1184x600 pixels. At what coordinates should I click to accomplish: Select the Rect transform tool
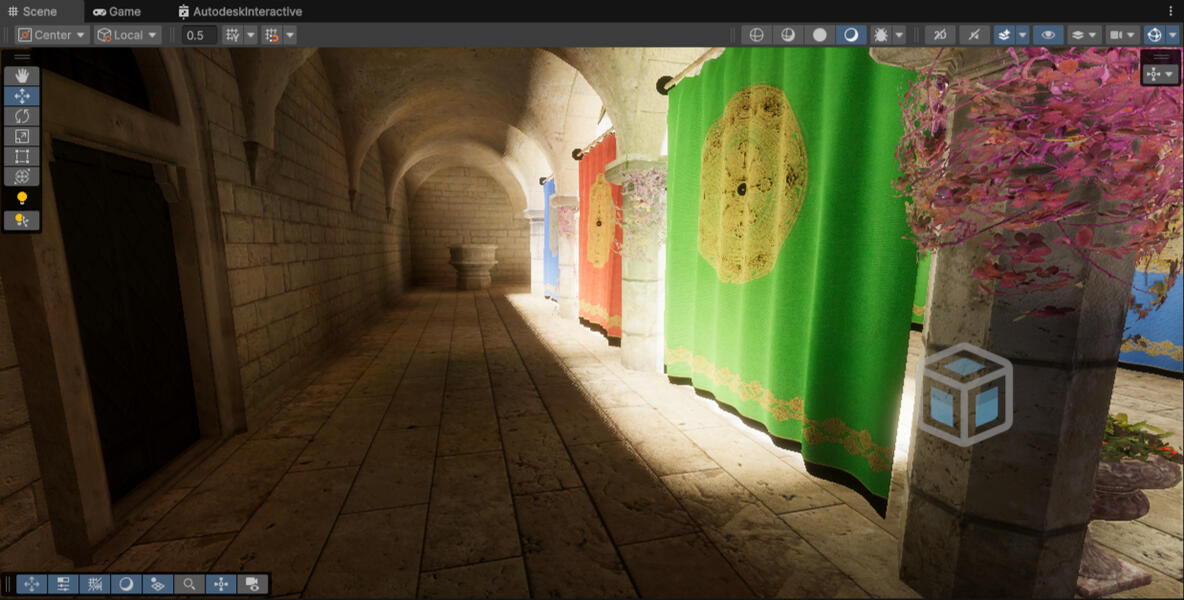(x=22, y=156)
